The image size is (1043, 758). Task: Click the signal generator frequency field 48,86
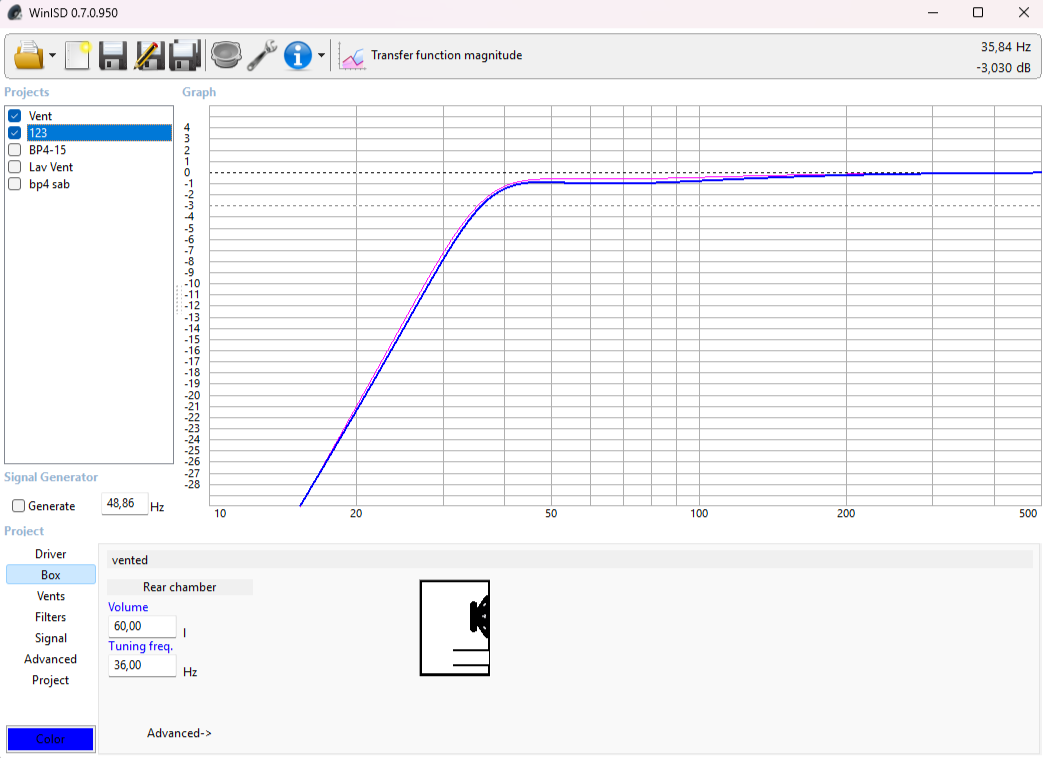[x=124, y=503]
